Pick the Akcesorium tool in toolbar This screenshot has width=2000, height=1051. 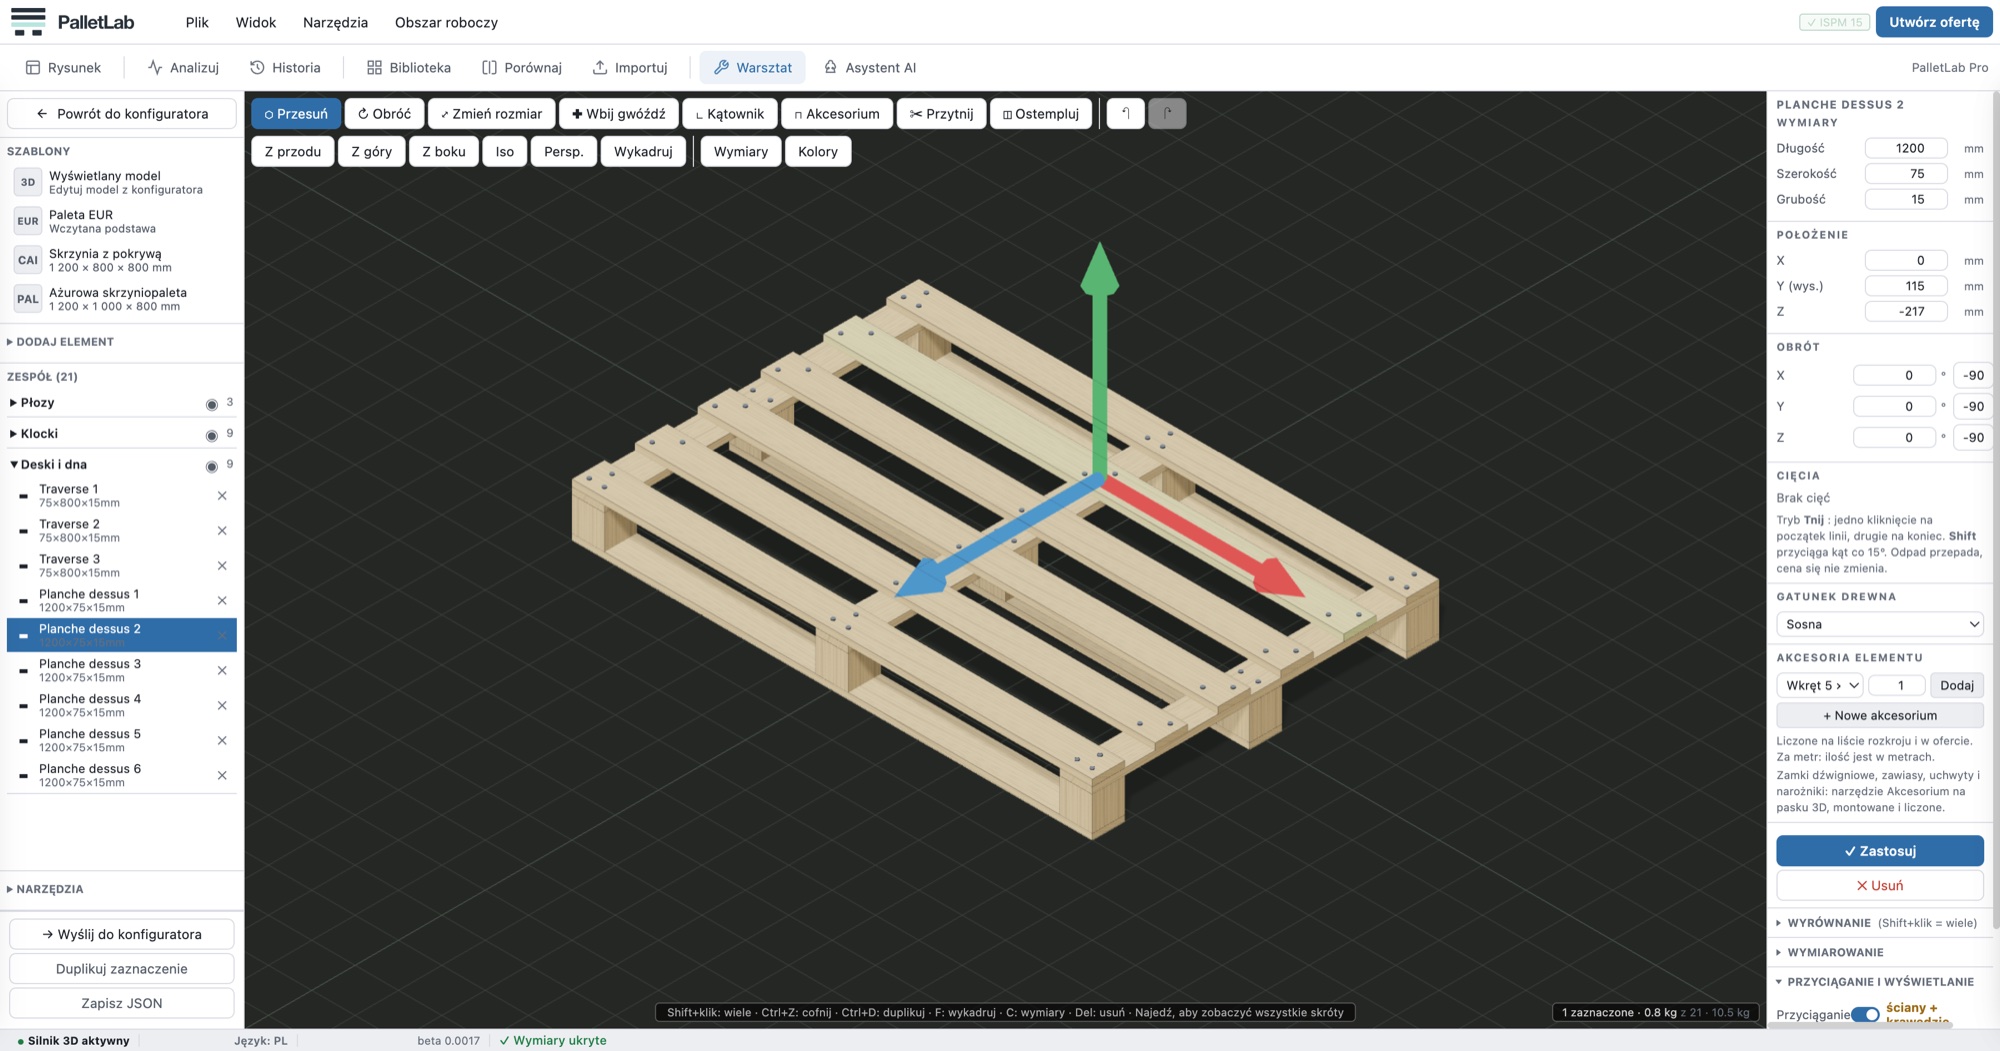pyautogui.click(x=837, y=113)
